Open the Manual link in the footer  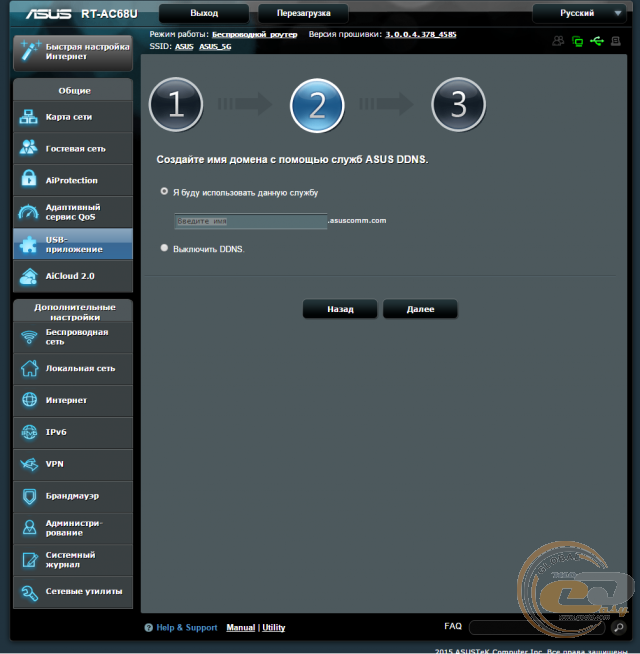(x=241, y=628)
